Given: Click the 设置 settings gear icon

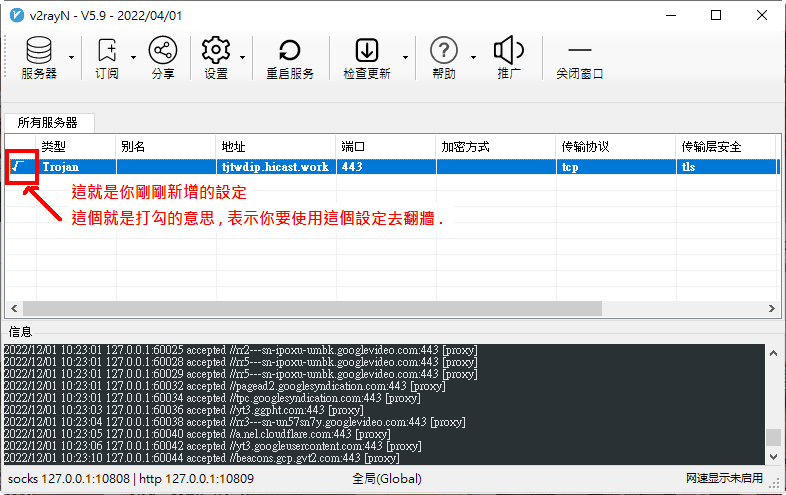Looking at the screenshot, I should click(216, 51).
